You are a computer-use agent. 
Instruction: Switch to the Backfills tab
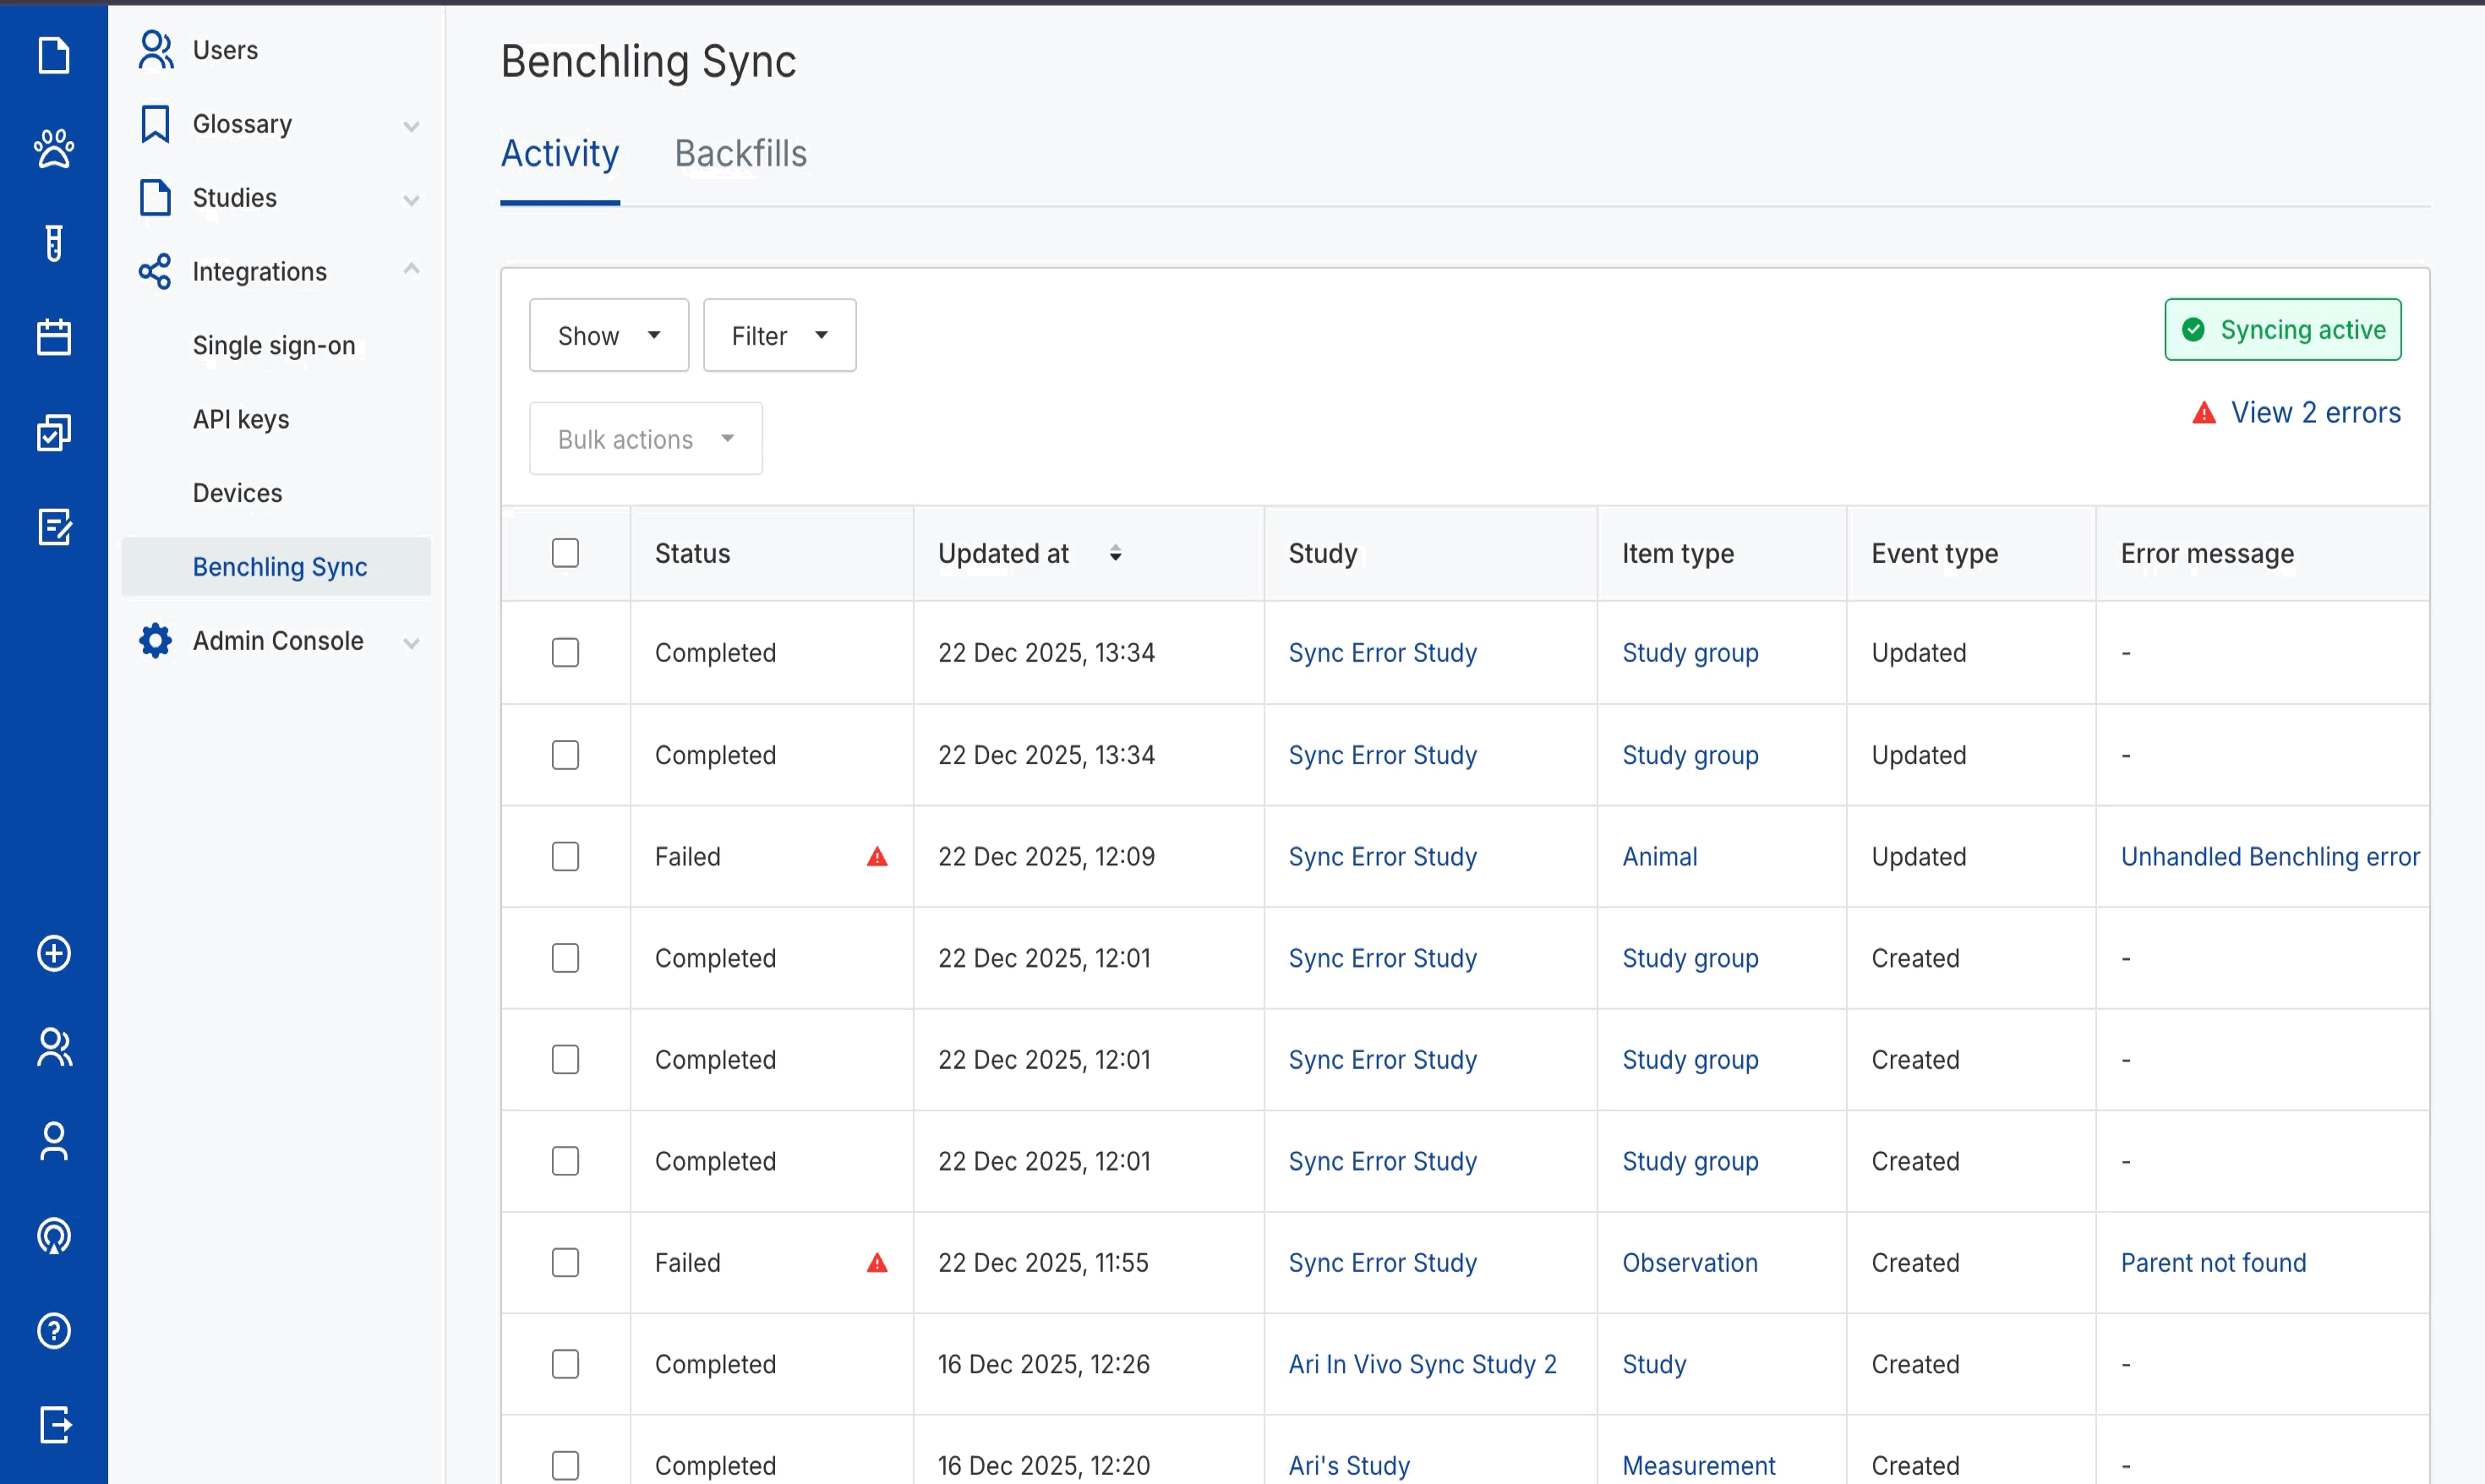pyautogui.click(x=740, y=154)
